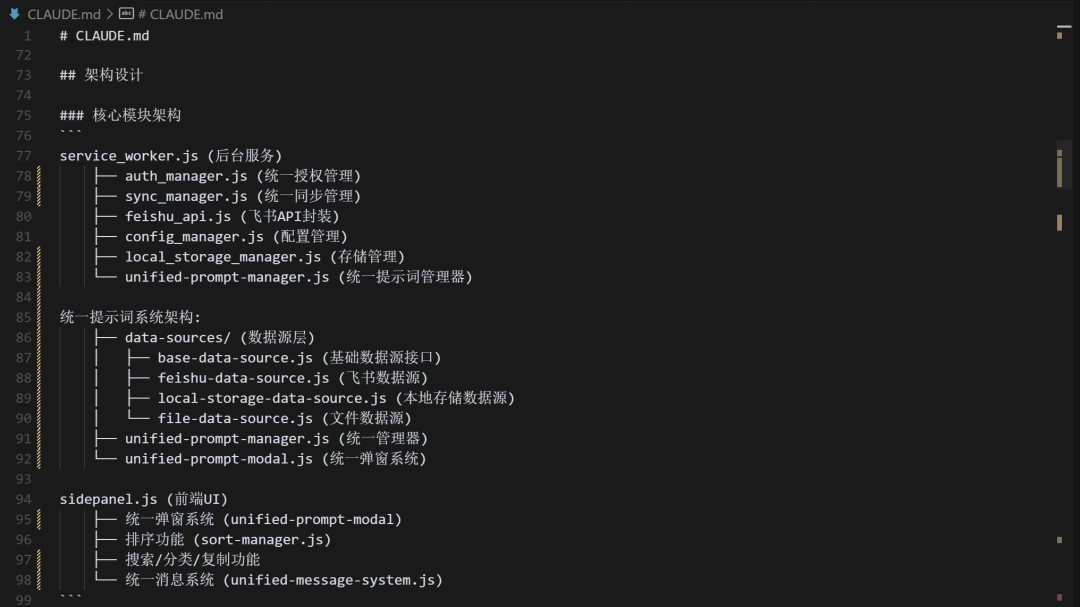The width and height of the screenshot is (1080, 607).
Task: Open the # CLAUDE.md symbol breadcrumb
Action: click(180, 14)
